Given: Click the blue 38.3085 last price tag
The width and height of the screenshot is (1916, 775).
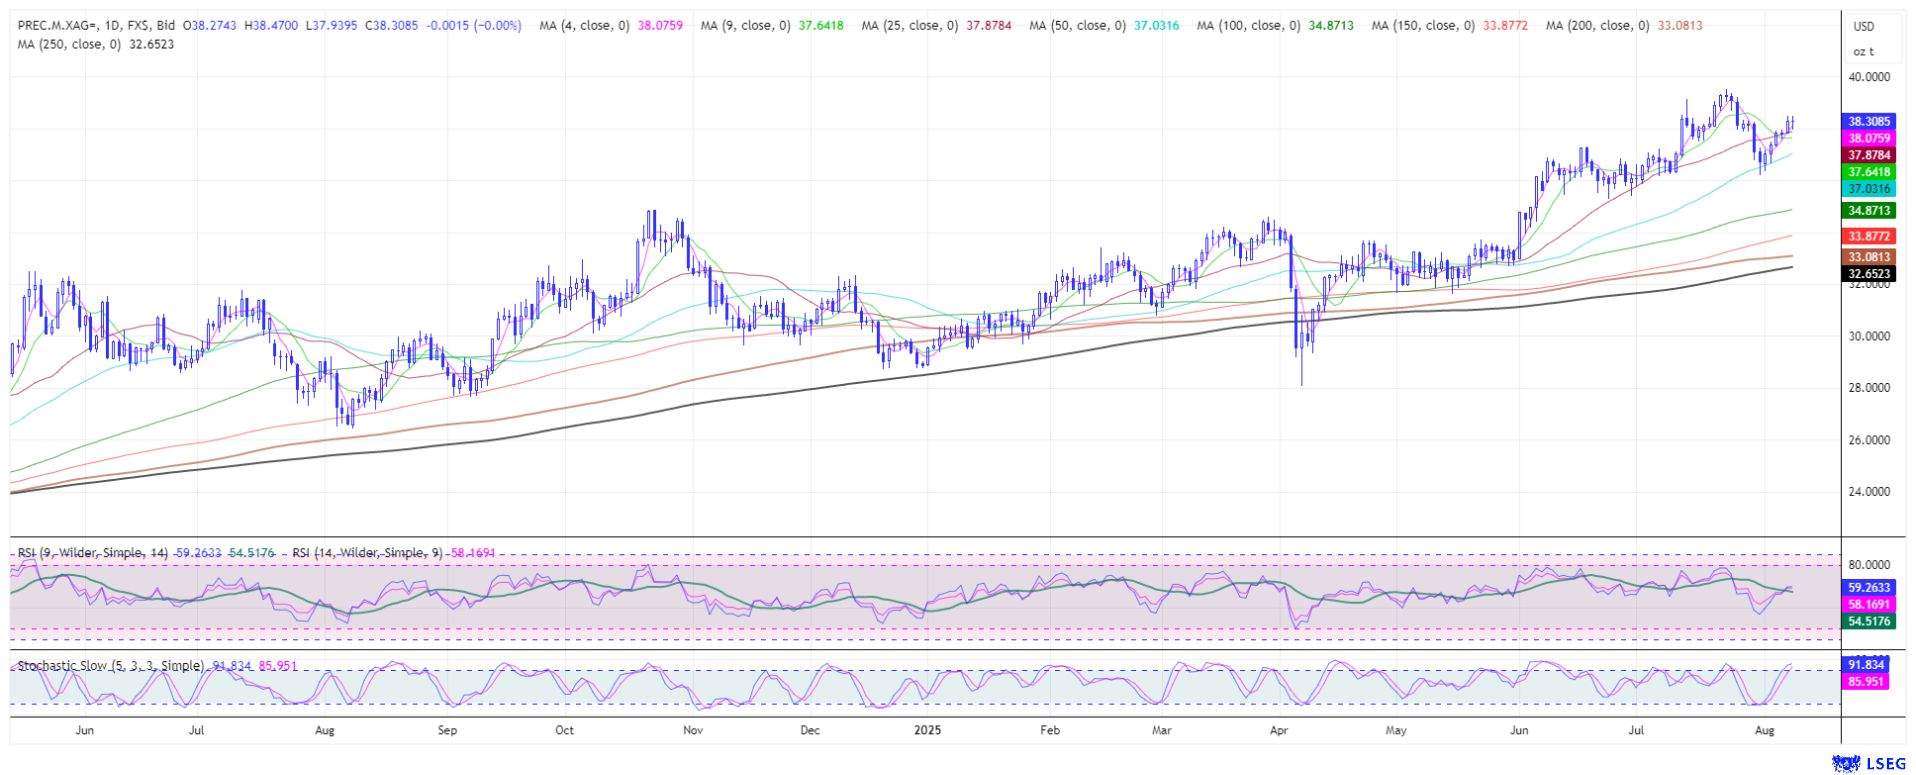Looking at the screenshot, I should [x=1869, y=121].
